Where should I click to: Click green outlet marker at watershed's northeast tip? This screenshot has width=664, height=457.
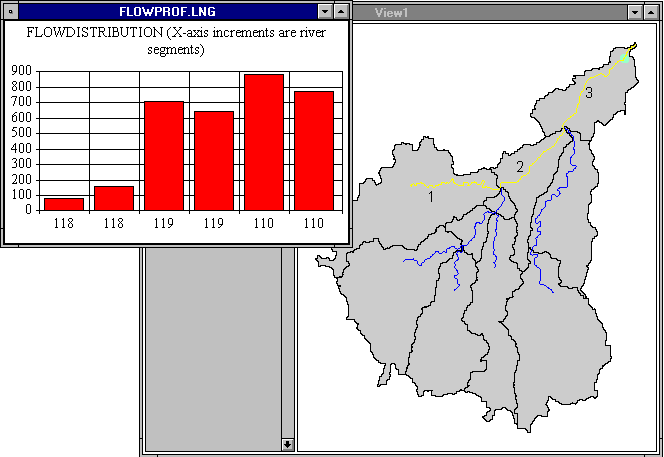click(625, 58)
